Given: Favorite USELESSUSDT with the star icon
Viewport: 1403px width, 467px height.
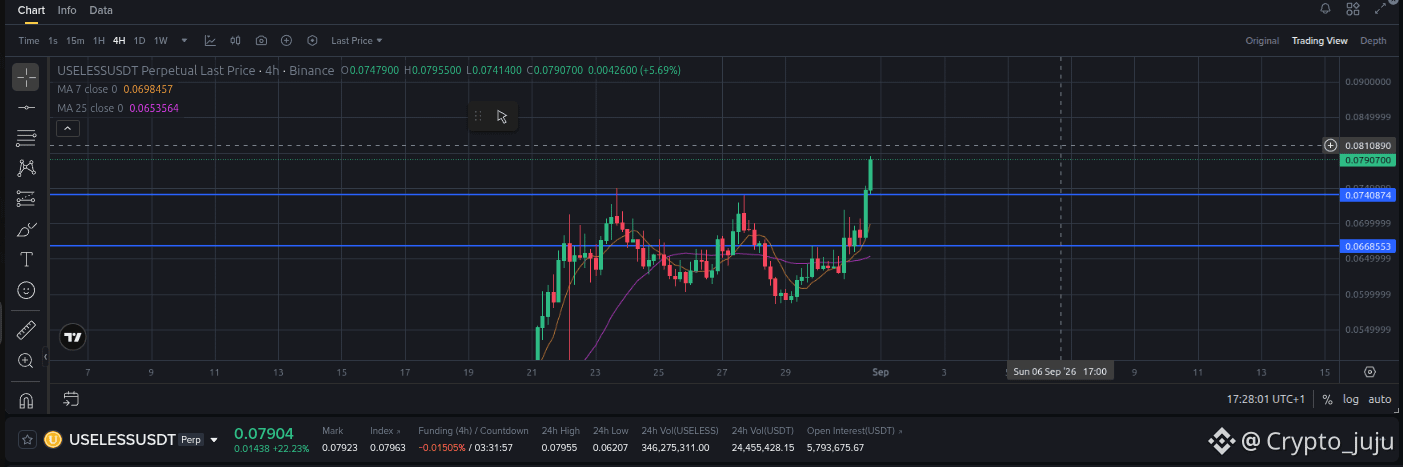Looking at the screenshot, I should [x=27, y=439].
